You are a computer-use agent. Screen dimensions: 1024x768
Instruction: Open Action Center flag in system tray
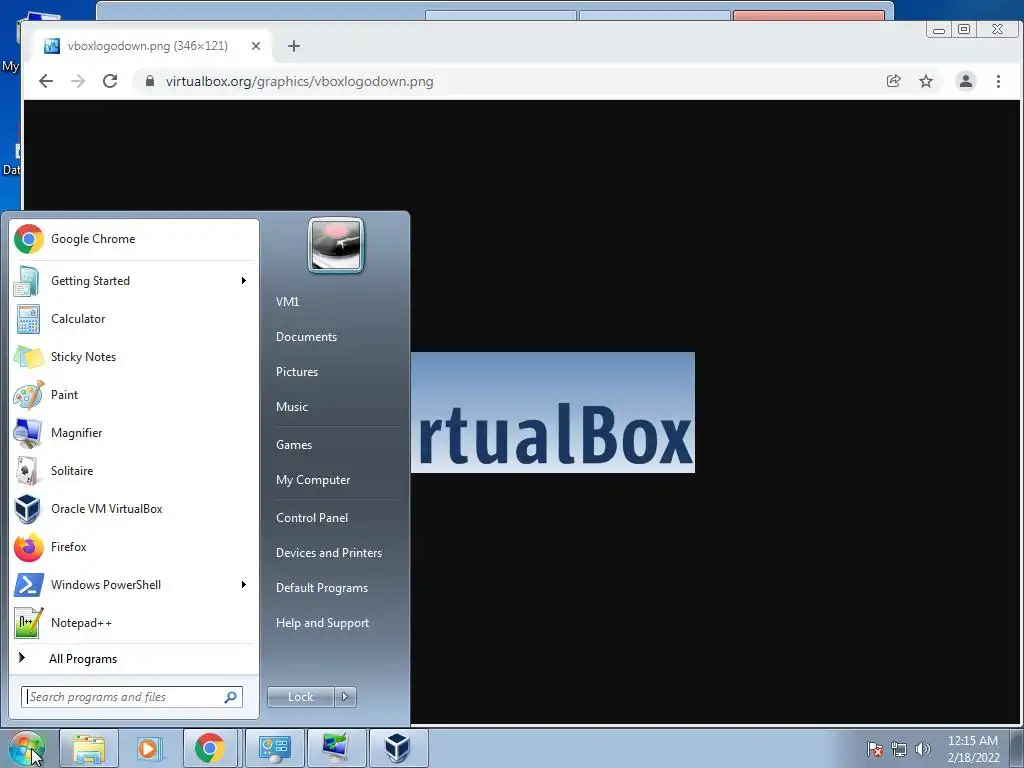(x=875, y=749)
